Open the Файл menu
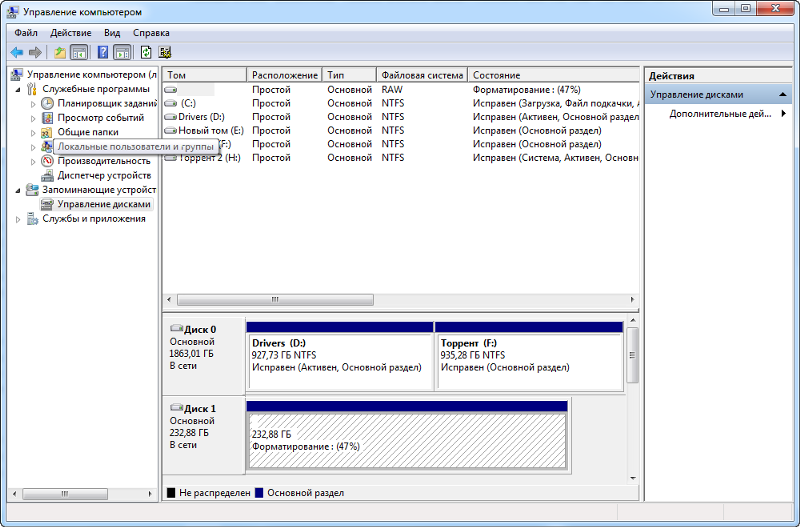Image resolution: width=800 pixels, height=527 pixels. tap(26, 33)
